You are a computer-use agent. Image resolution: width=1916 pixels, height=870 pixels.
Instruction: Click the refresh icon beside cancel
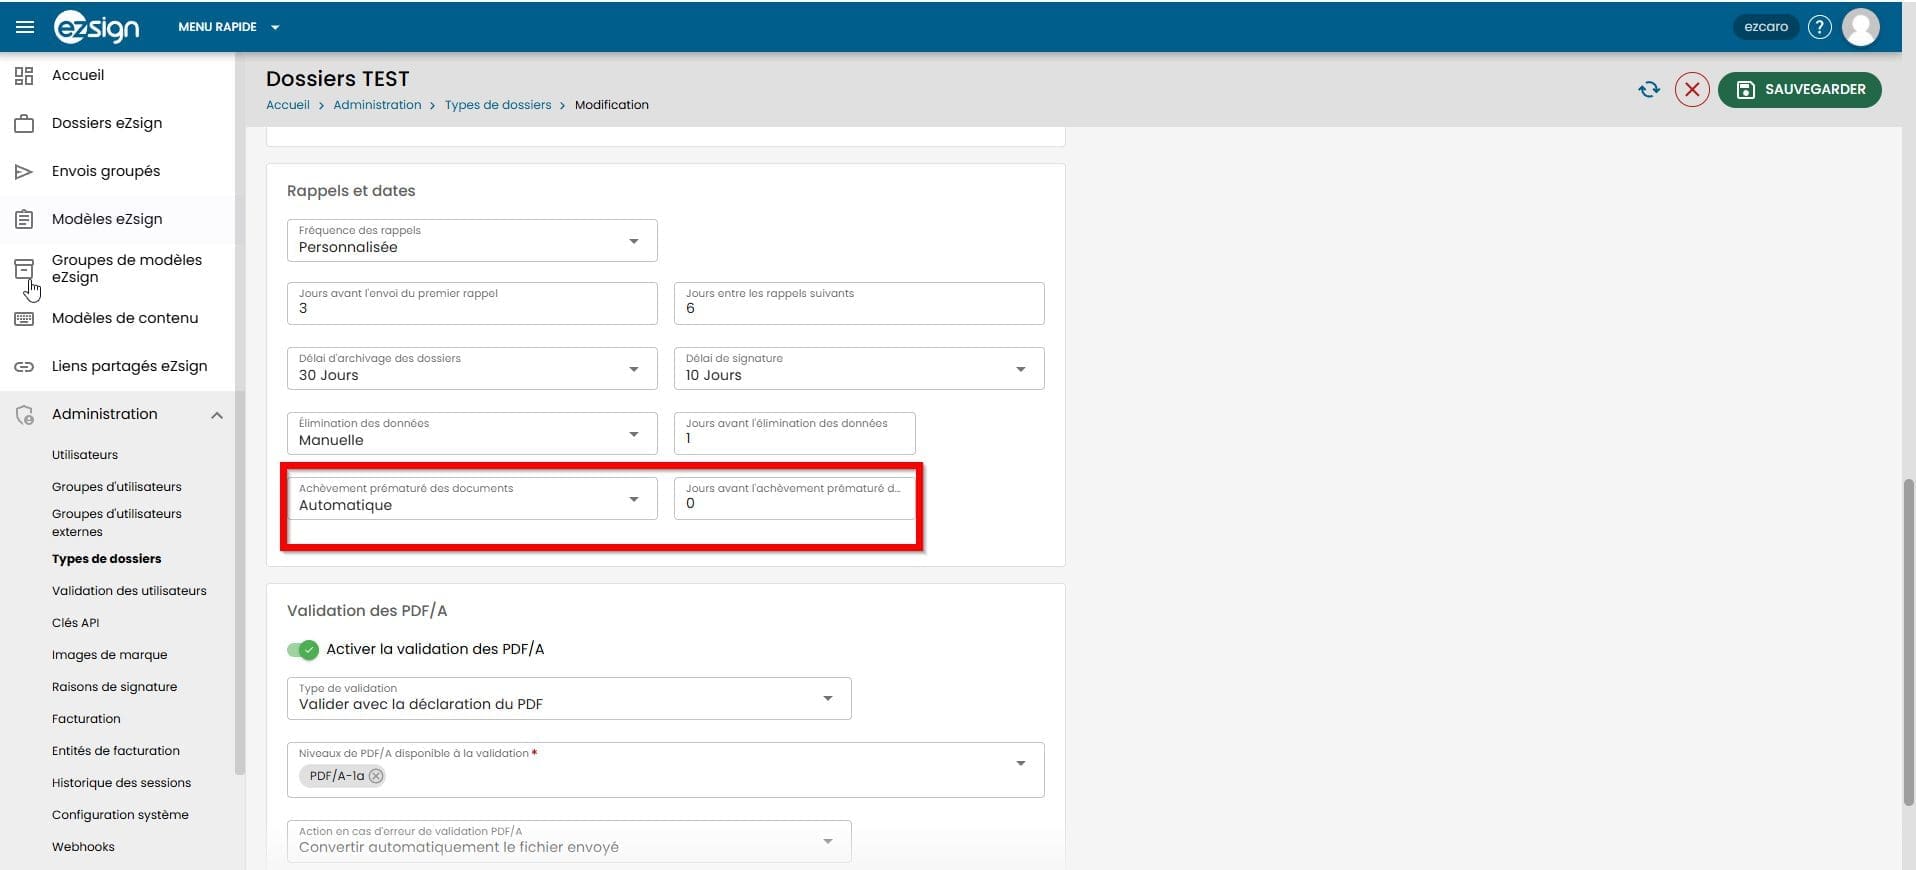[1648, 90]
